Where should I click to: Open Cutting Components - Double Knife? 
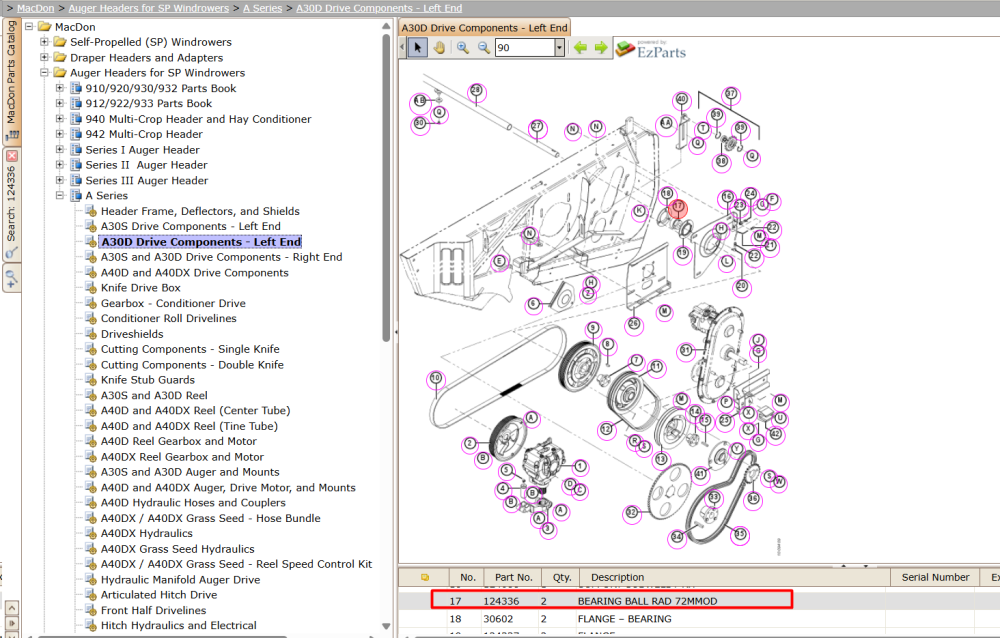coord(192,365)
